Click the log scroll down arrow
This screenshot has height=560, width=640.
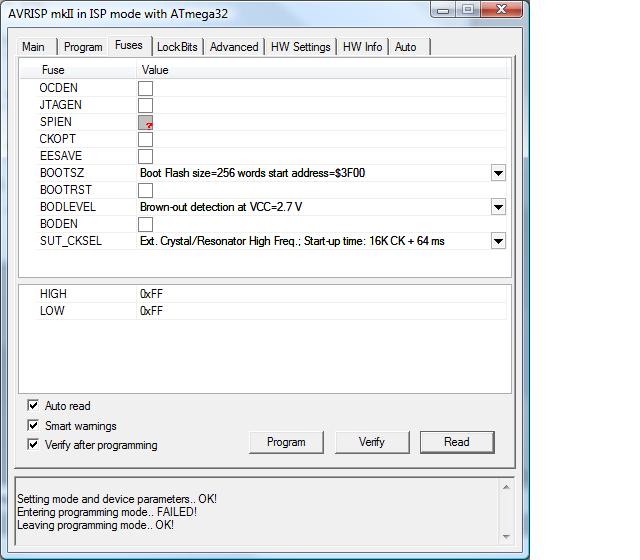tap(506, 537)
